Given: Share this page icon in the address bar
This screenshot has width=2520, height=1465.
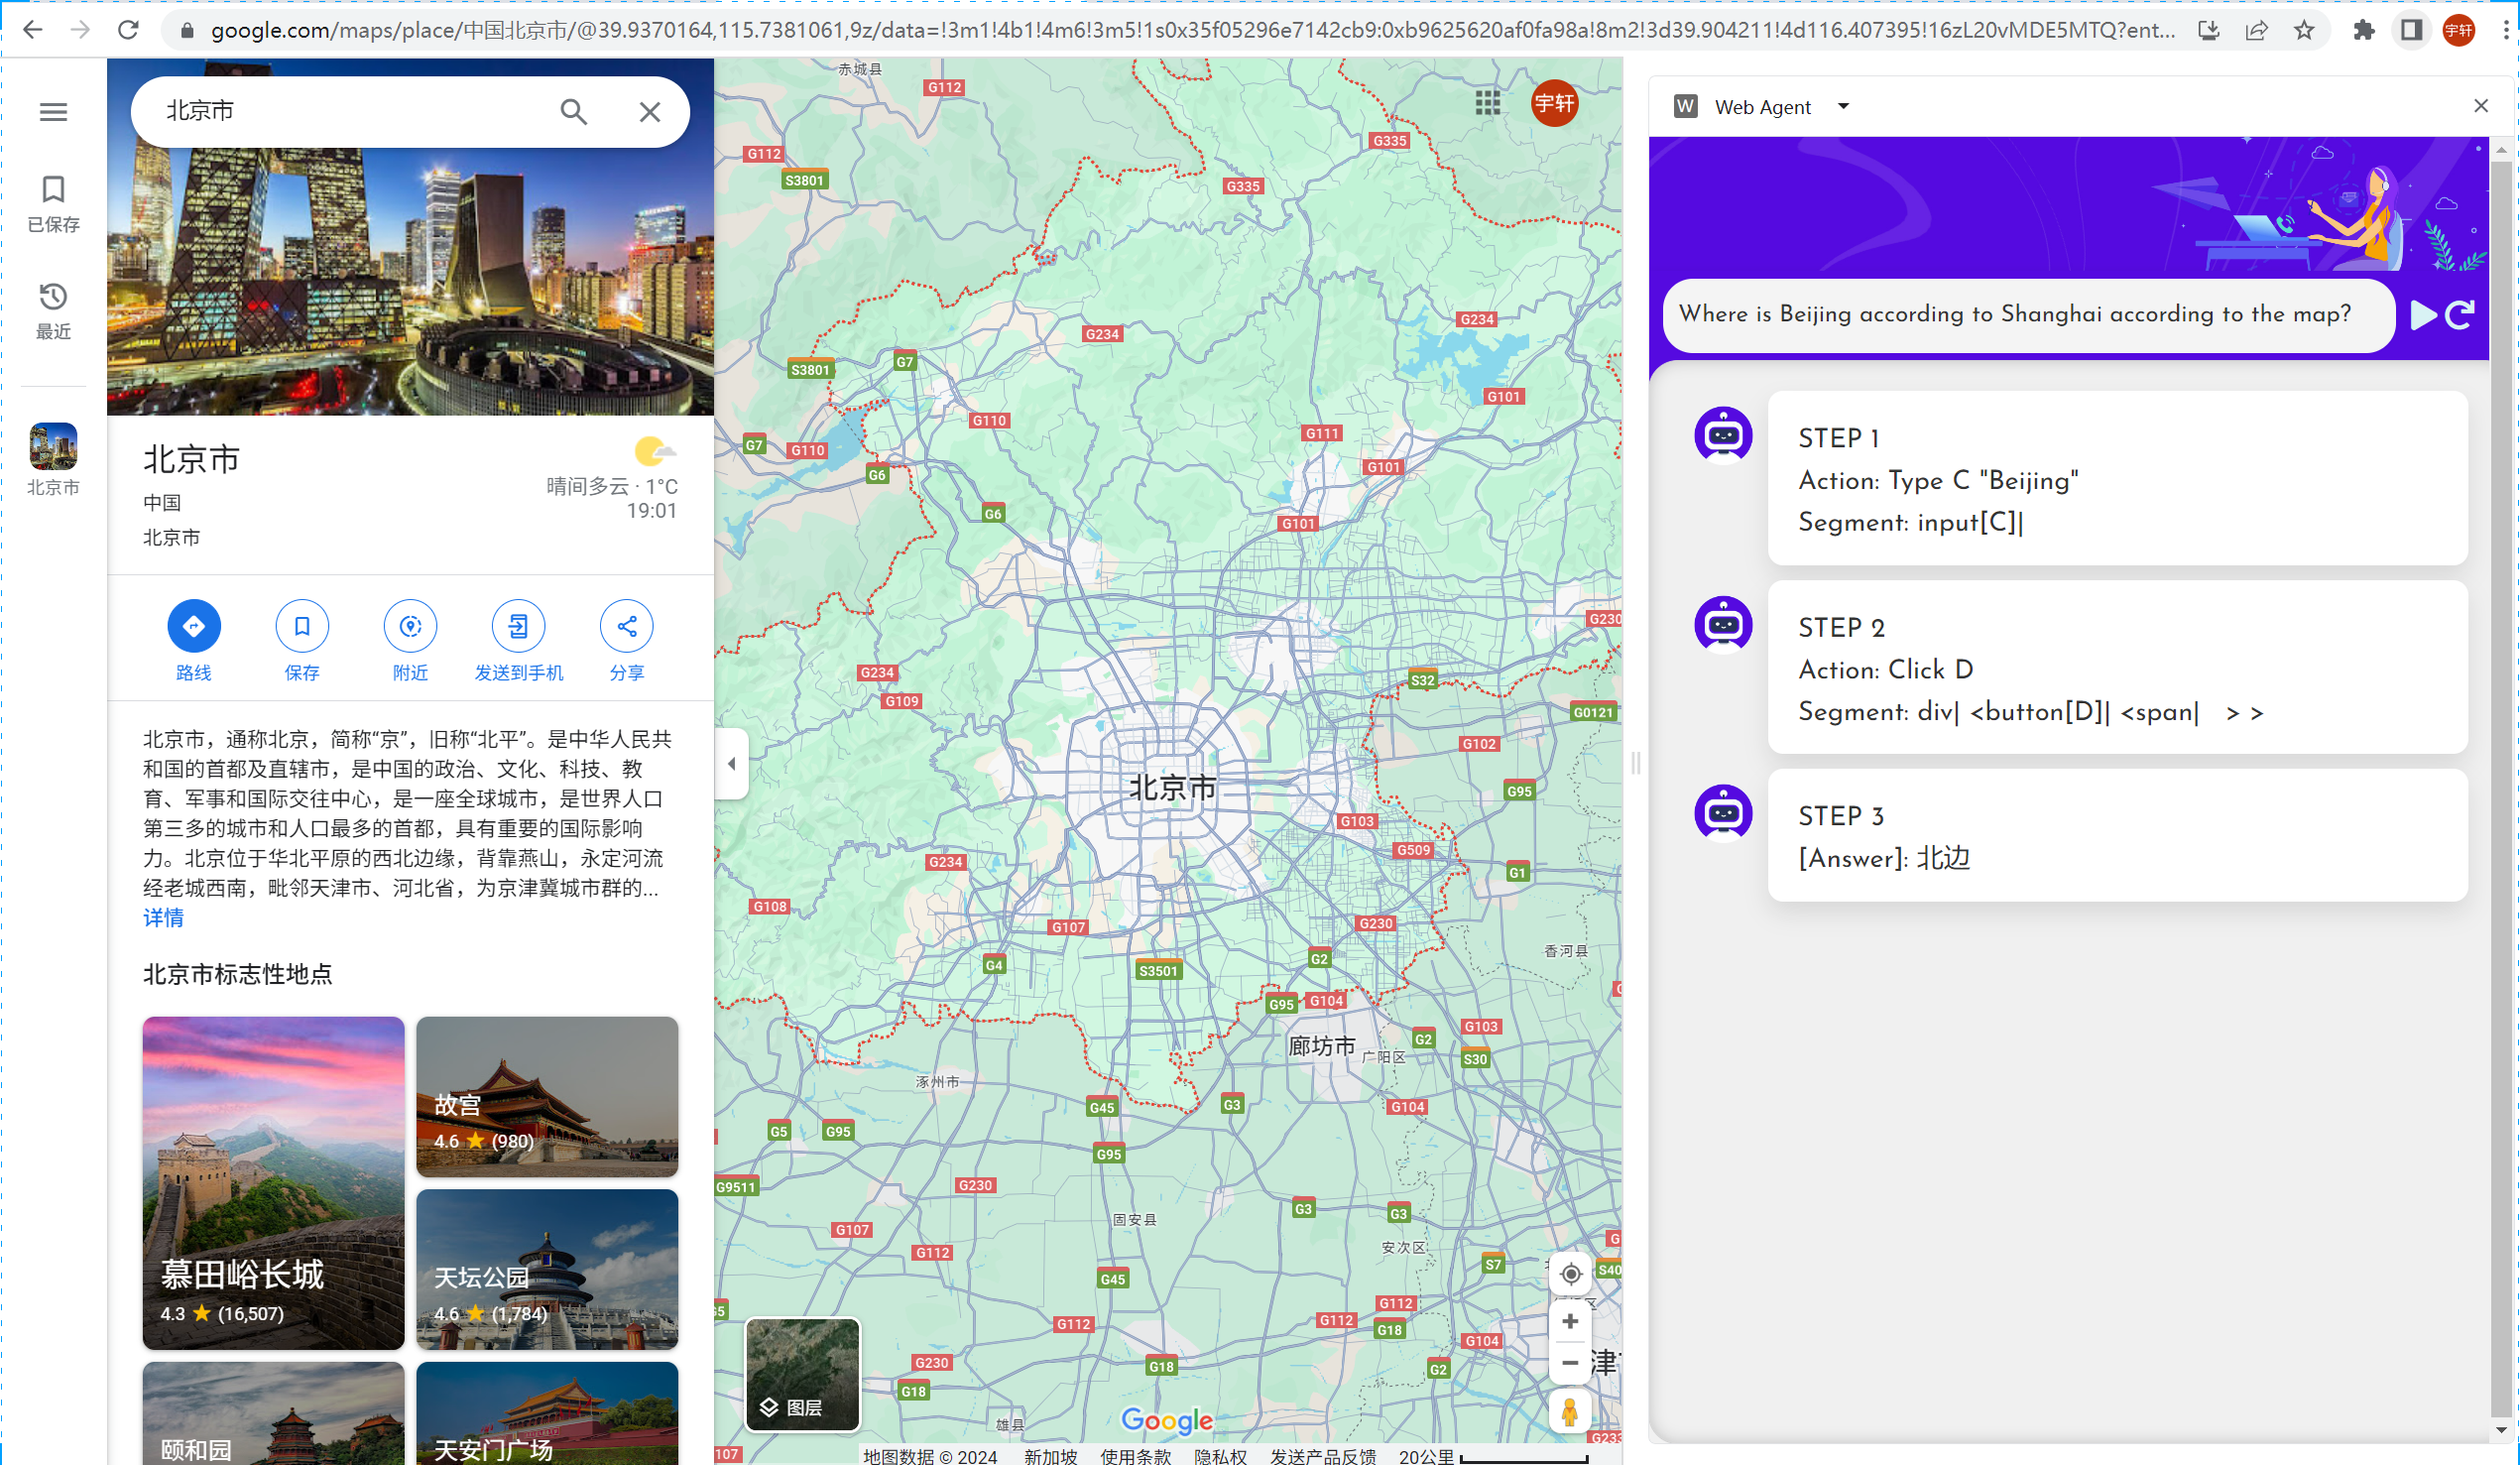Looking at the screenshot, I should pos(2256,30).
